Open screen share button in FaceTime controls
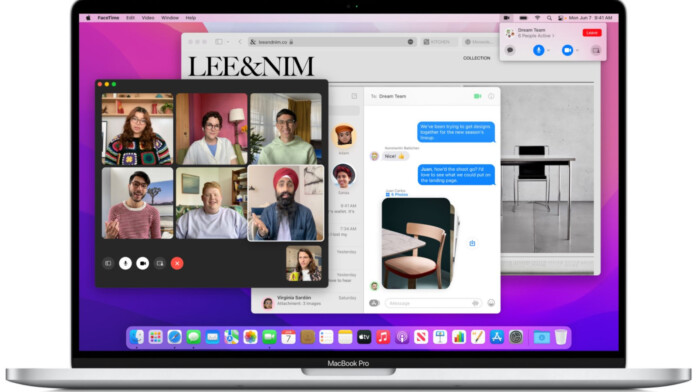 tap(160, 263)
